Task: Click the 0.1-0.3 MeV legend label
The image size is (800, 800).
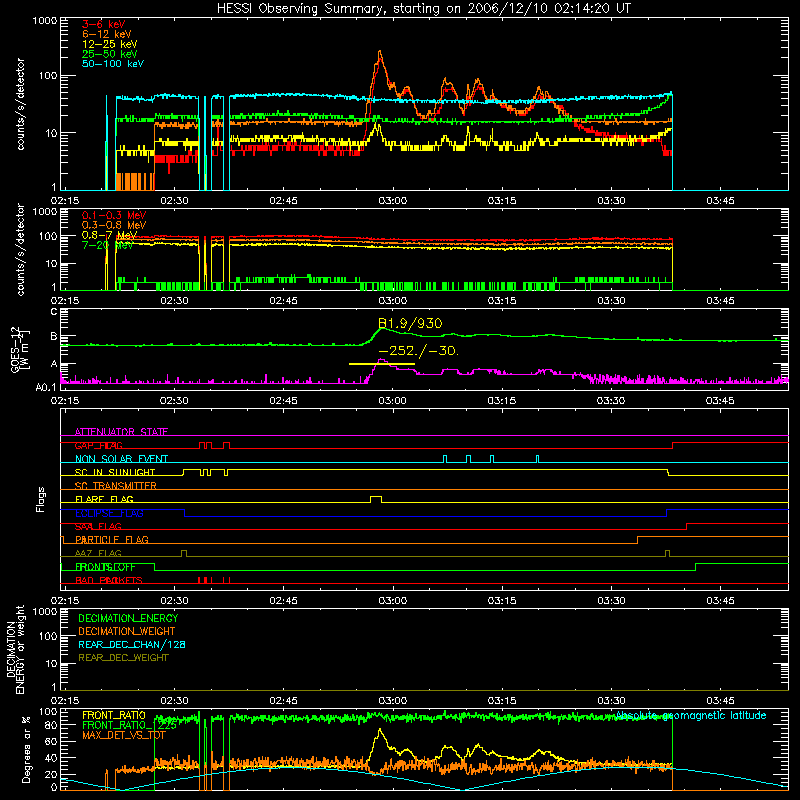Action: (x=114, y=215)
